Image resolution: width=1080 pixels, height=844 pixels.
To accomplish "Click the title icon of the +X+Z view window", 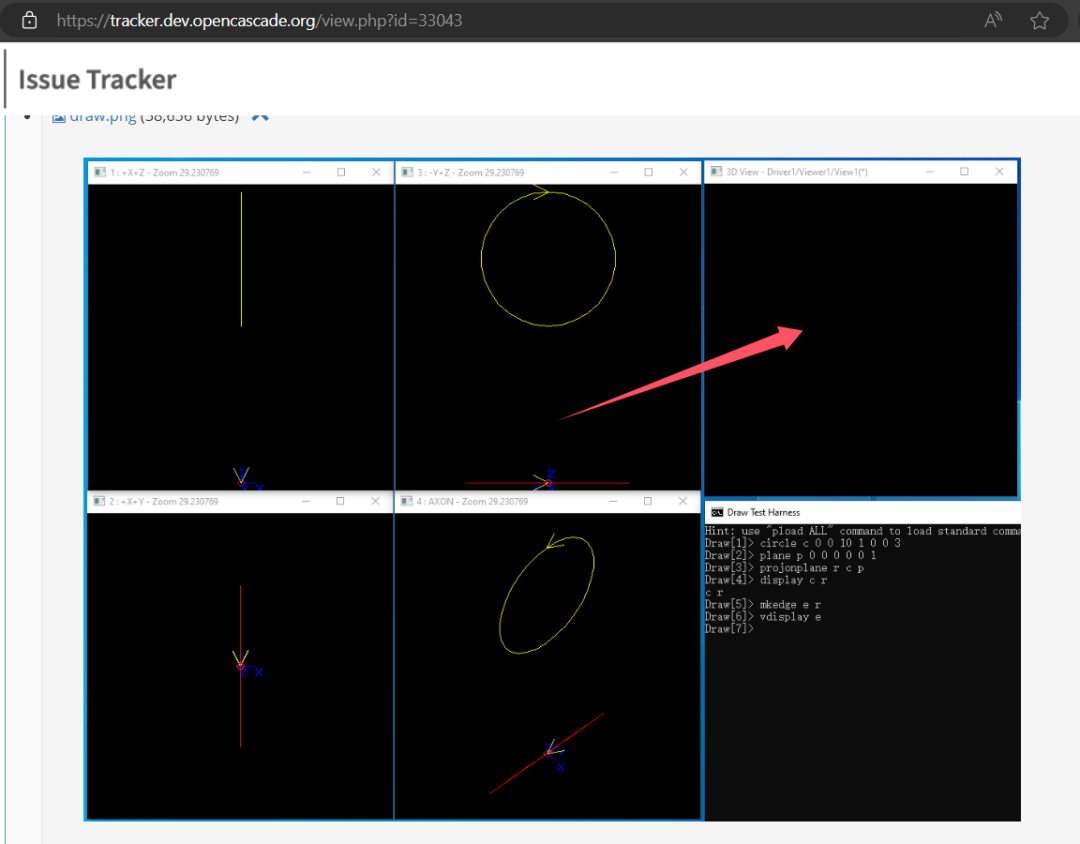I will click(100, 172).
